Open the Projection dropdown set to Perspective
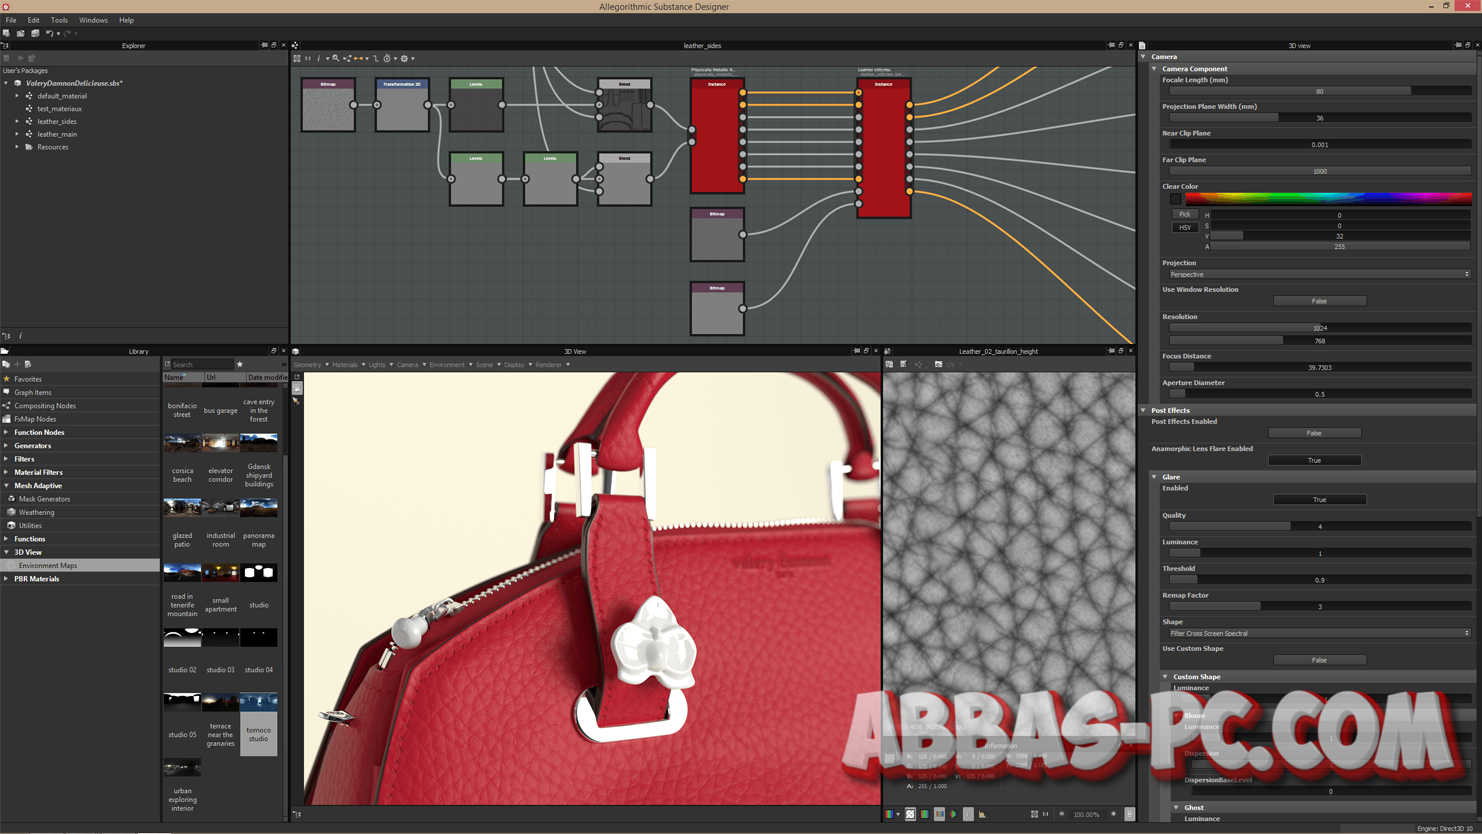The width and height of the screenshot is (1482, 834). (x=1321, y=274)
